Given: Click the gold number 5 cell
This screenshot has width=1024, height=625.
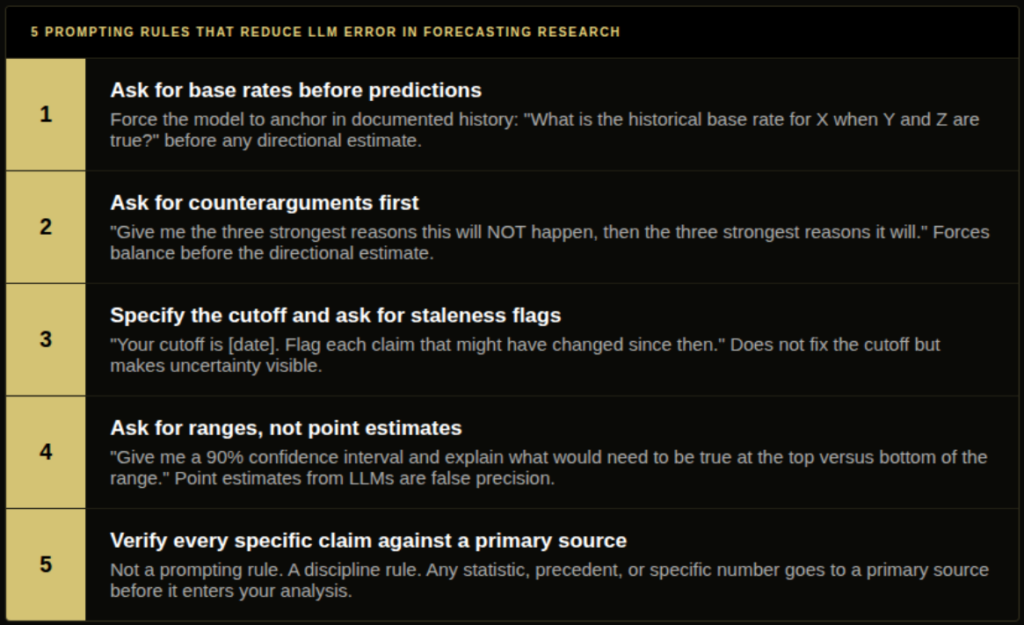Looking at the screenshot, I should (x=46, y=564).
